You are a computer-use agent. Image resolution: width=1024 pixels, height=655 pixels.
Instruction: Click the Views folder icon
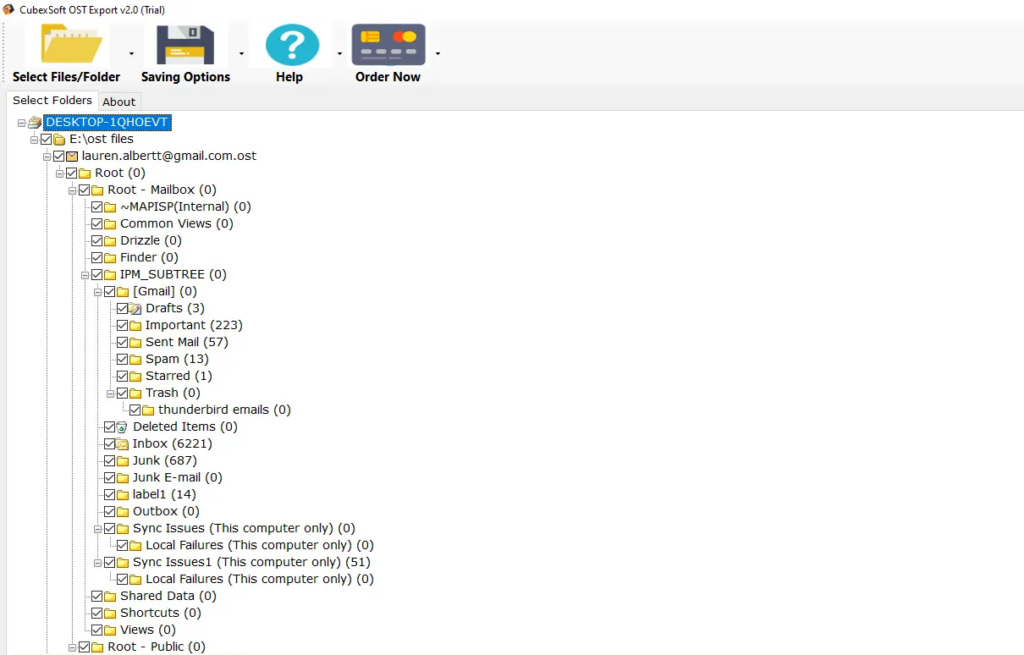click(110, 630)
